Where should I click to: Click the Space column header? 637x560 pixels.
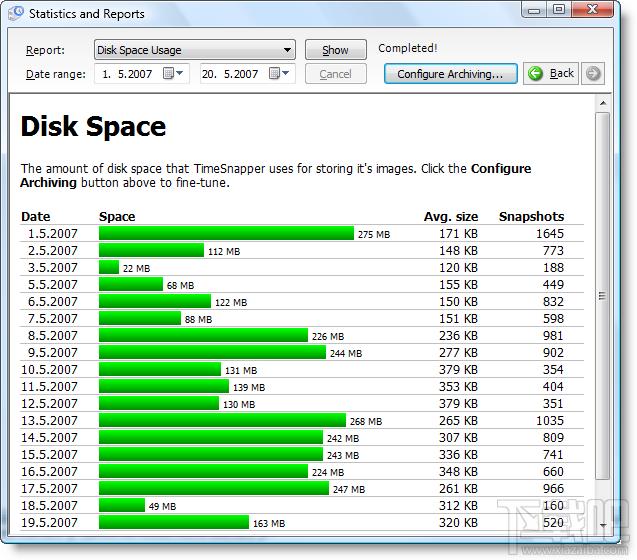pos(117,217)
